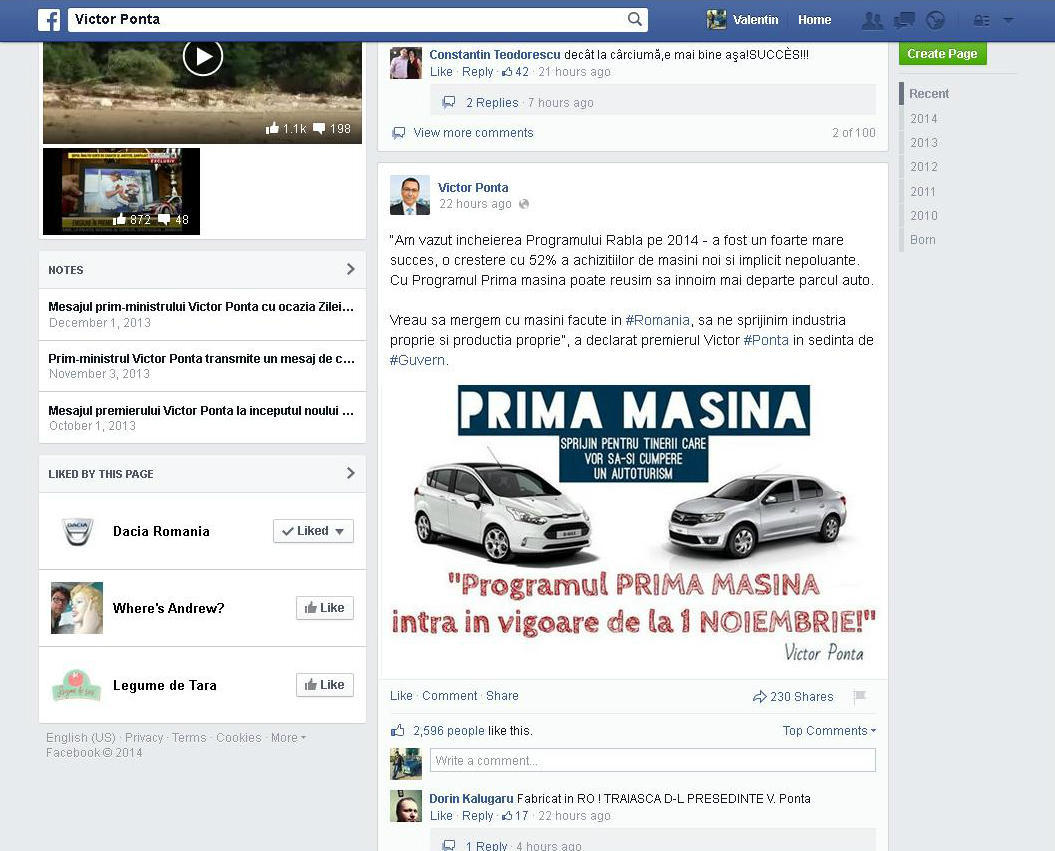
Task: Click post timestamp 22 hours ago
Action: point(475,204)
